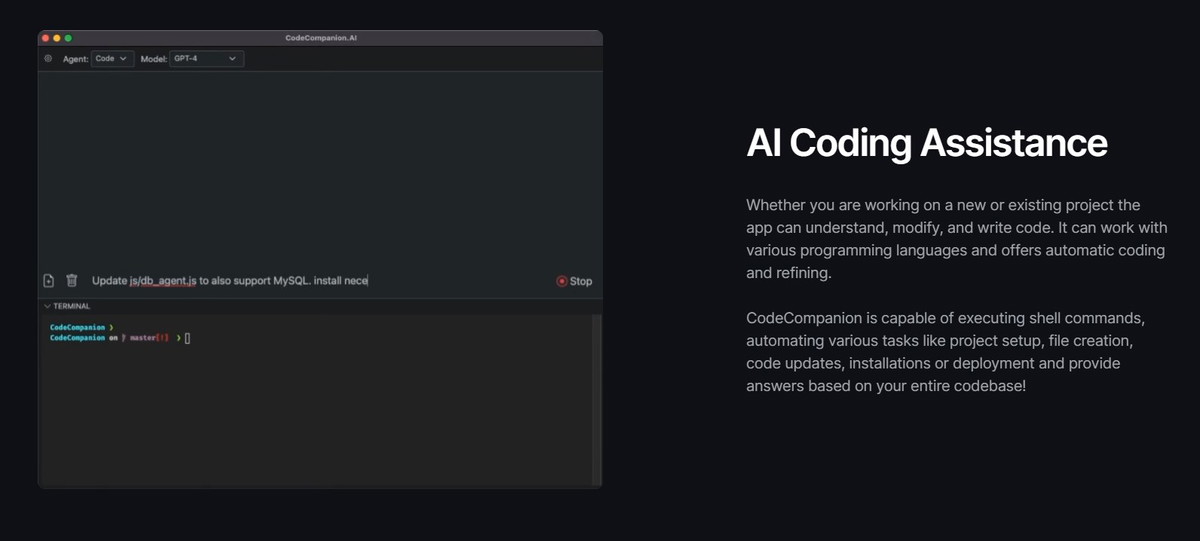Open the Model dropdown showing GPT-4
The height and width of the screenshot is (541, 1200).
(x=206, y=59)
